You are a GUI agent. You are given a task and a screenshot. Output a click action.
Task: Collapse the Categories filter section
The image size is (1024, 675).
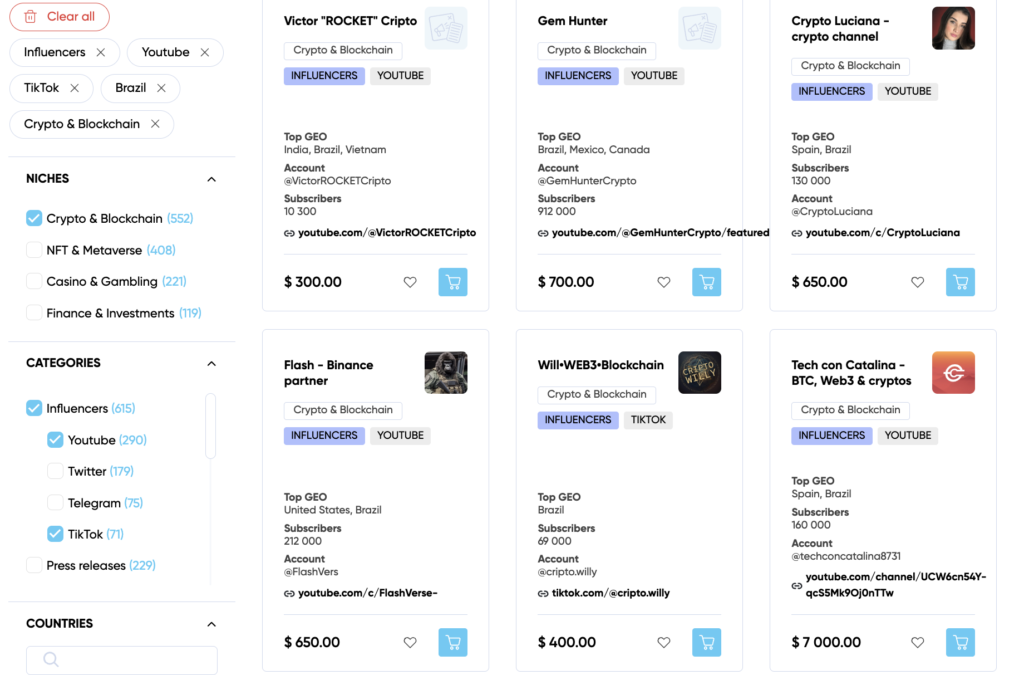211,363
